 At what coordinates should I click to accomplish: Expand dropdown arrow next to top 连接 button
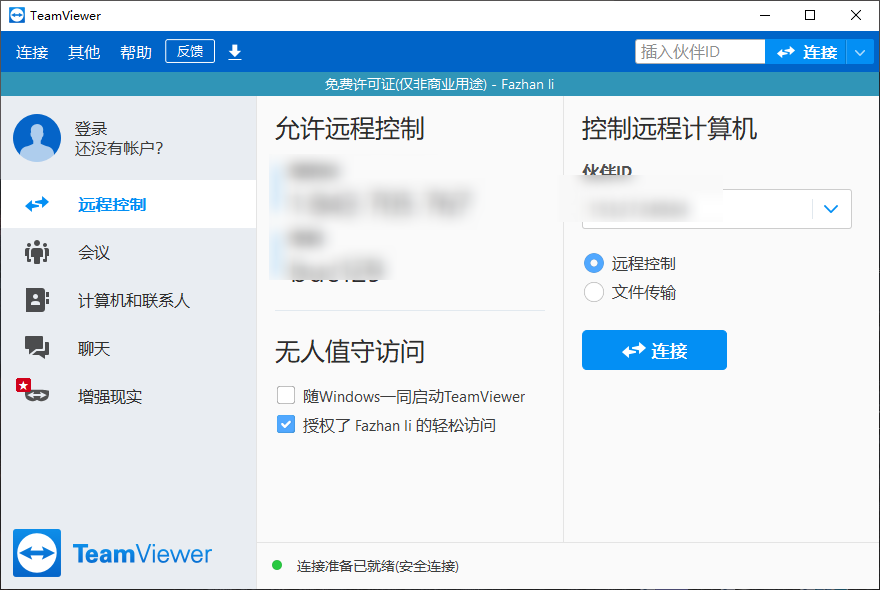pyautogui.click(x=860, y=53)
